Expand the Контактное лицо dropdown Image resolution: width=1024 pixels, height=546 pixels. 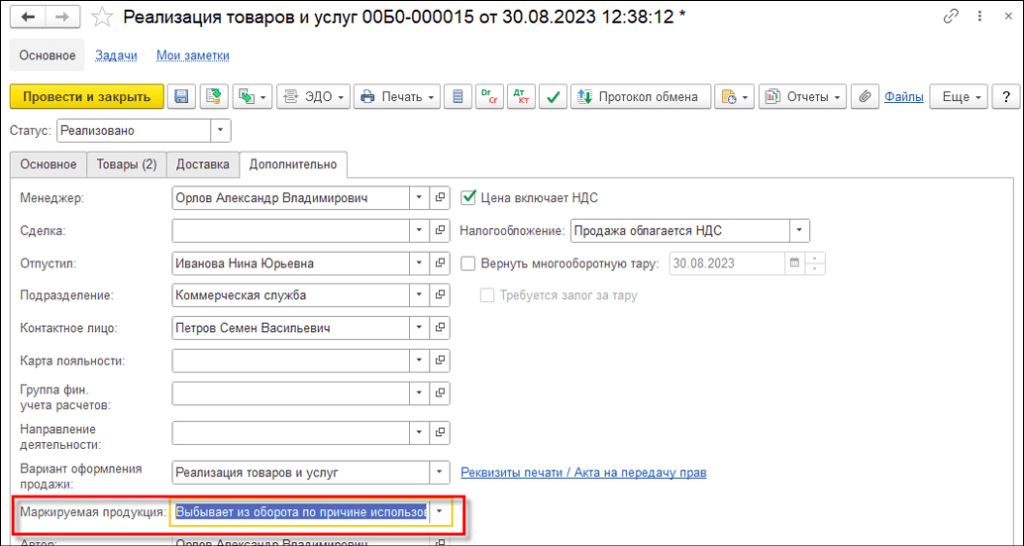pos(419,328)
